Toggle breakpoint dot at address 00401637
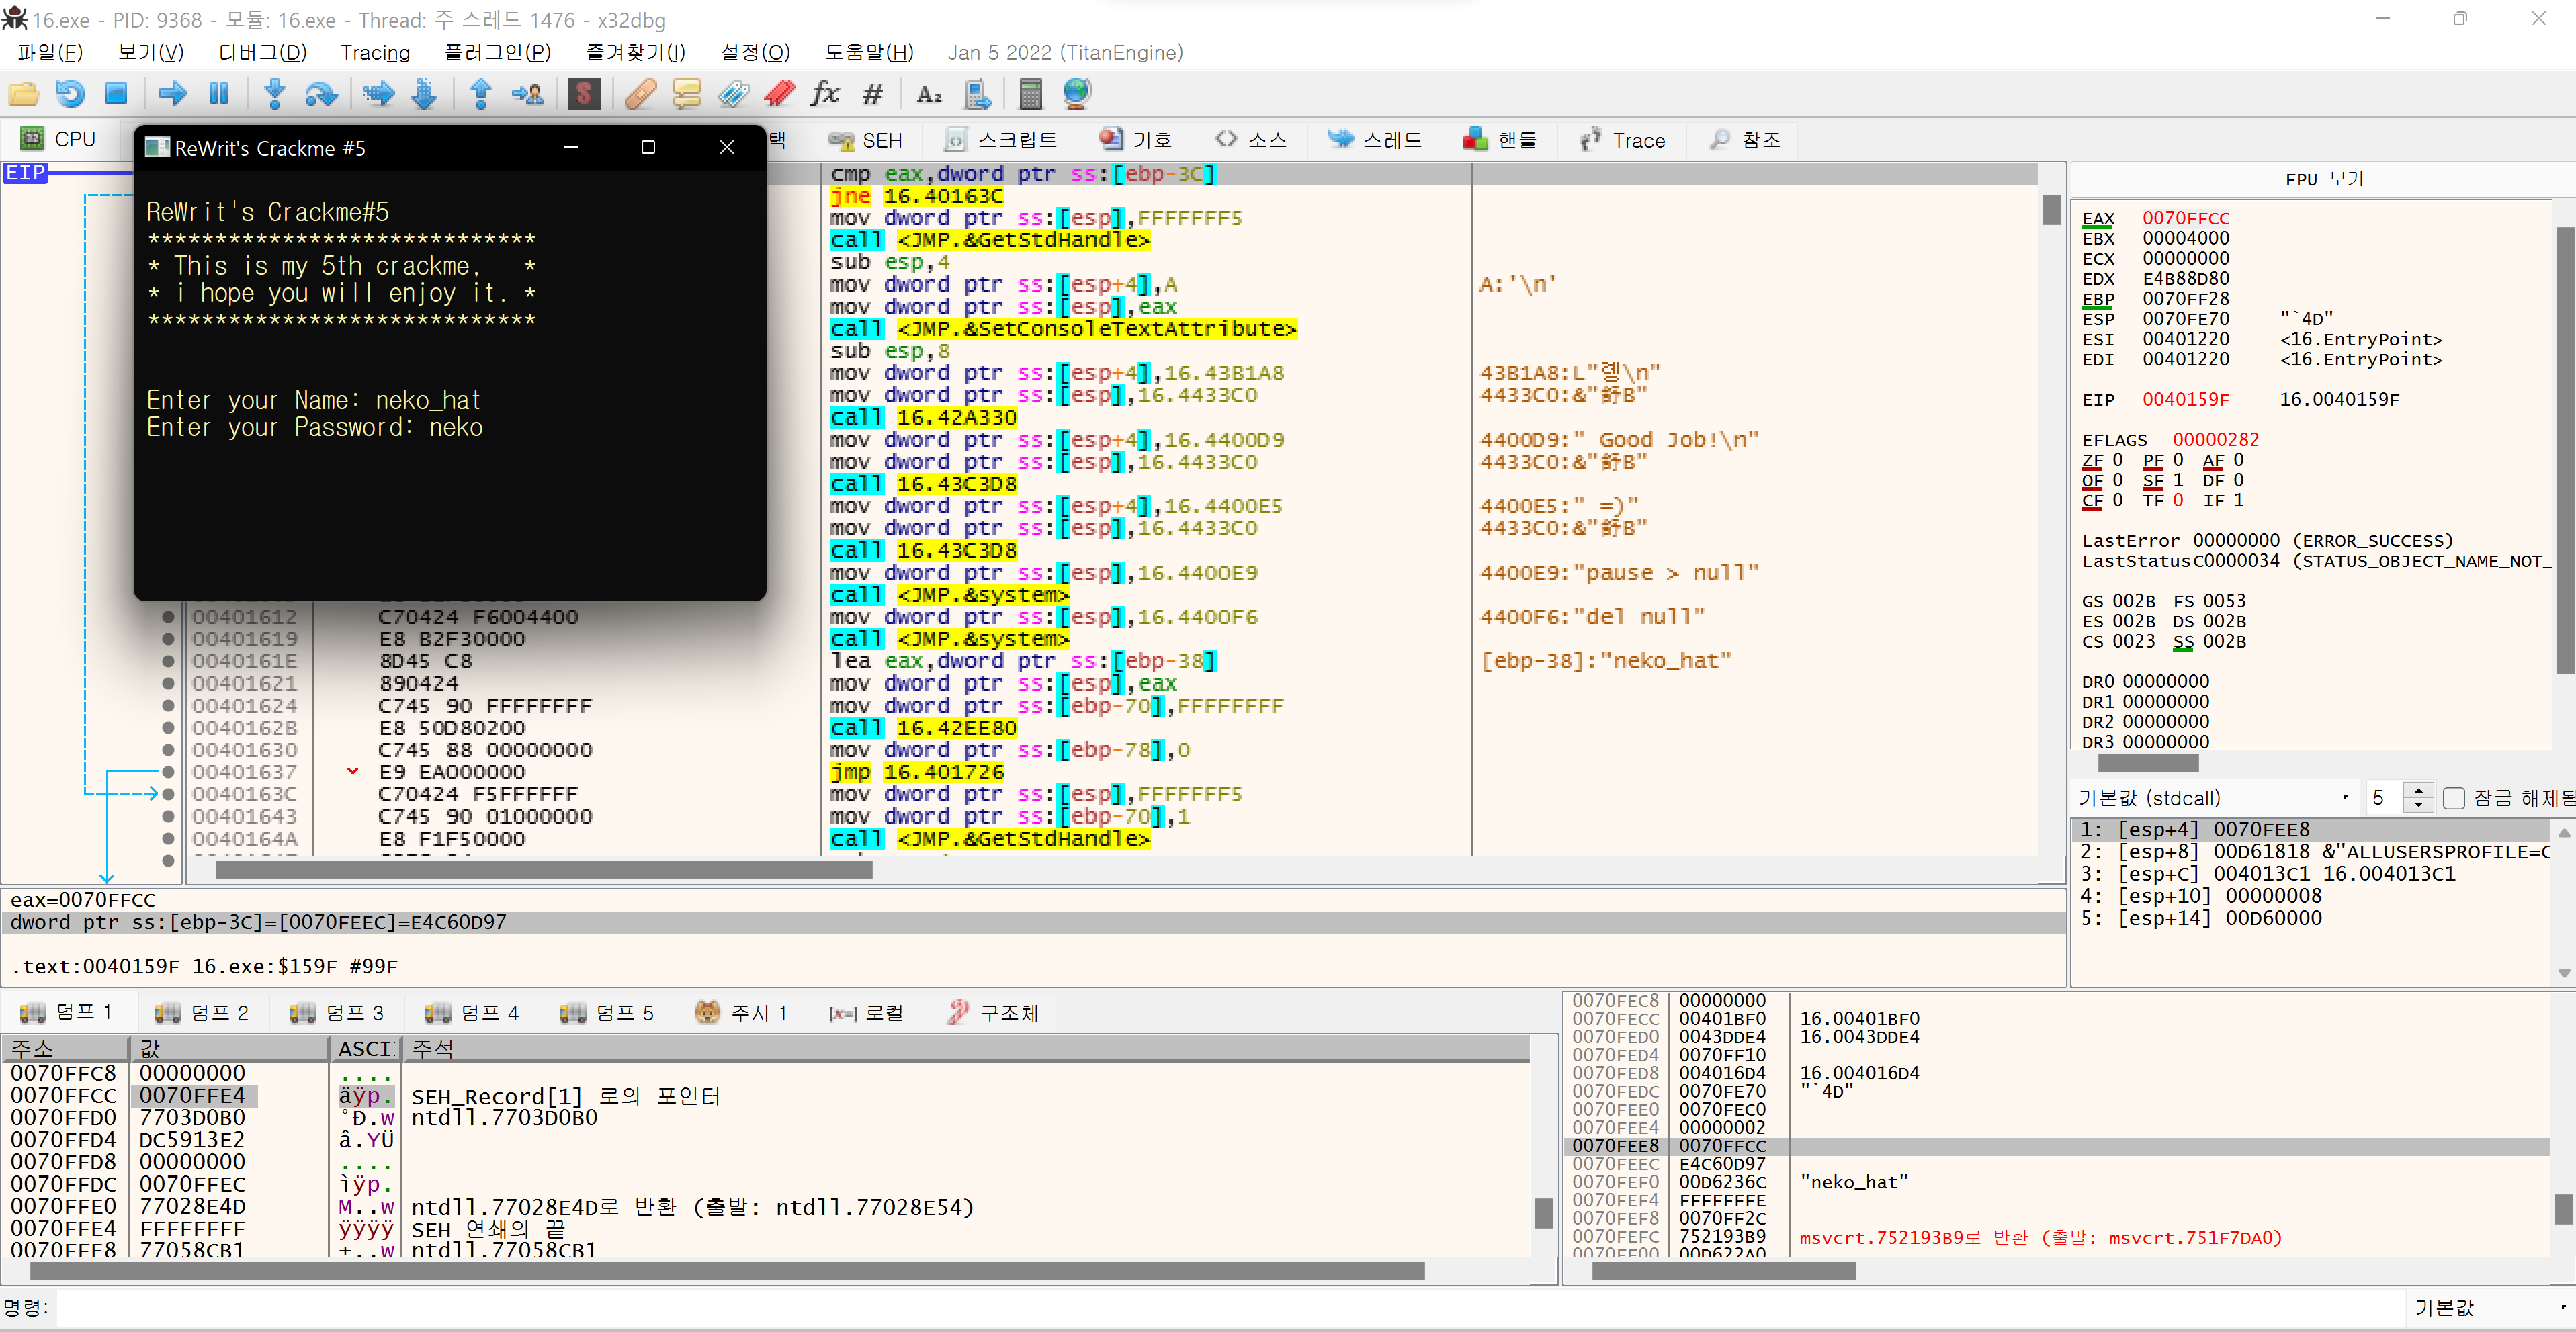 [x=168, y=772]
